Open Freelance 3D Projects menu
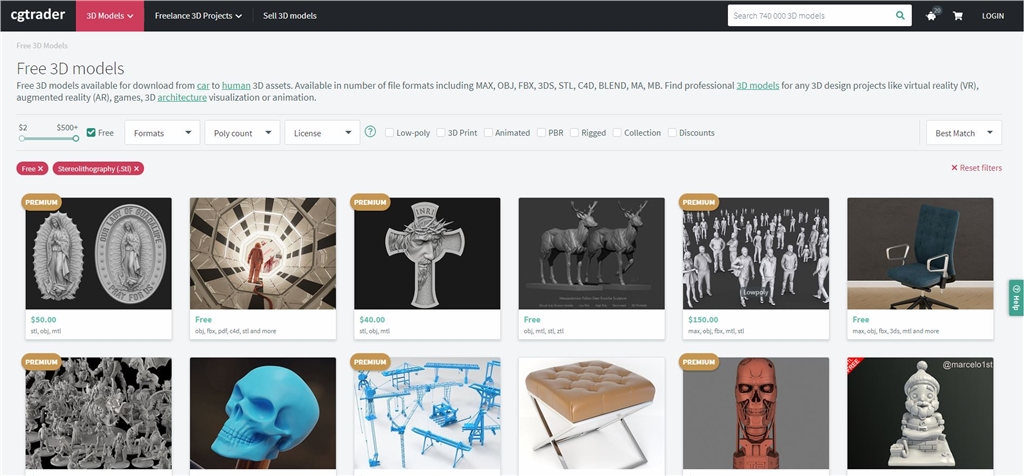This screenshot has width=1024, height=476. [198, 16]
